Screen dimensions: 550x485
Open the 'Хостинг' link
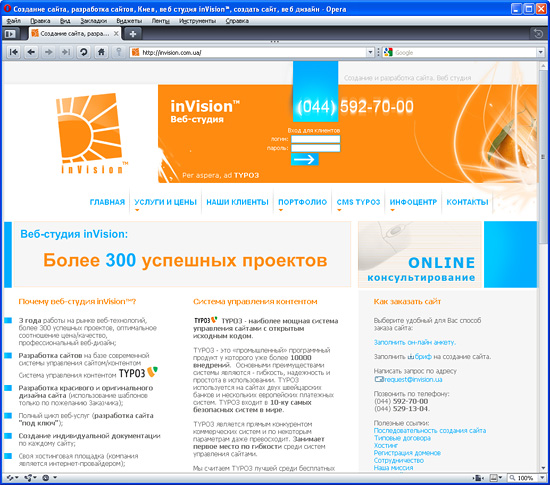pyautogui.click(x=386, y=445)
